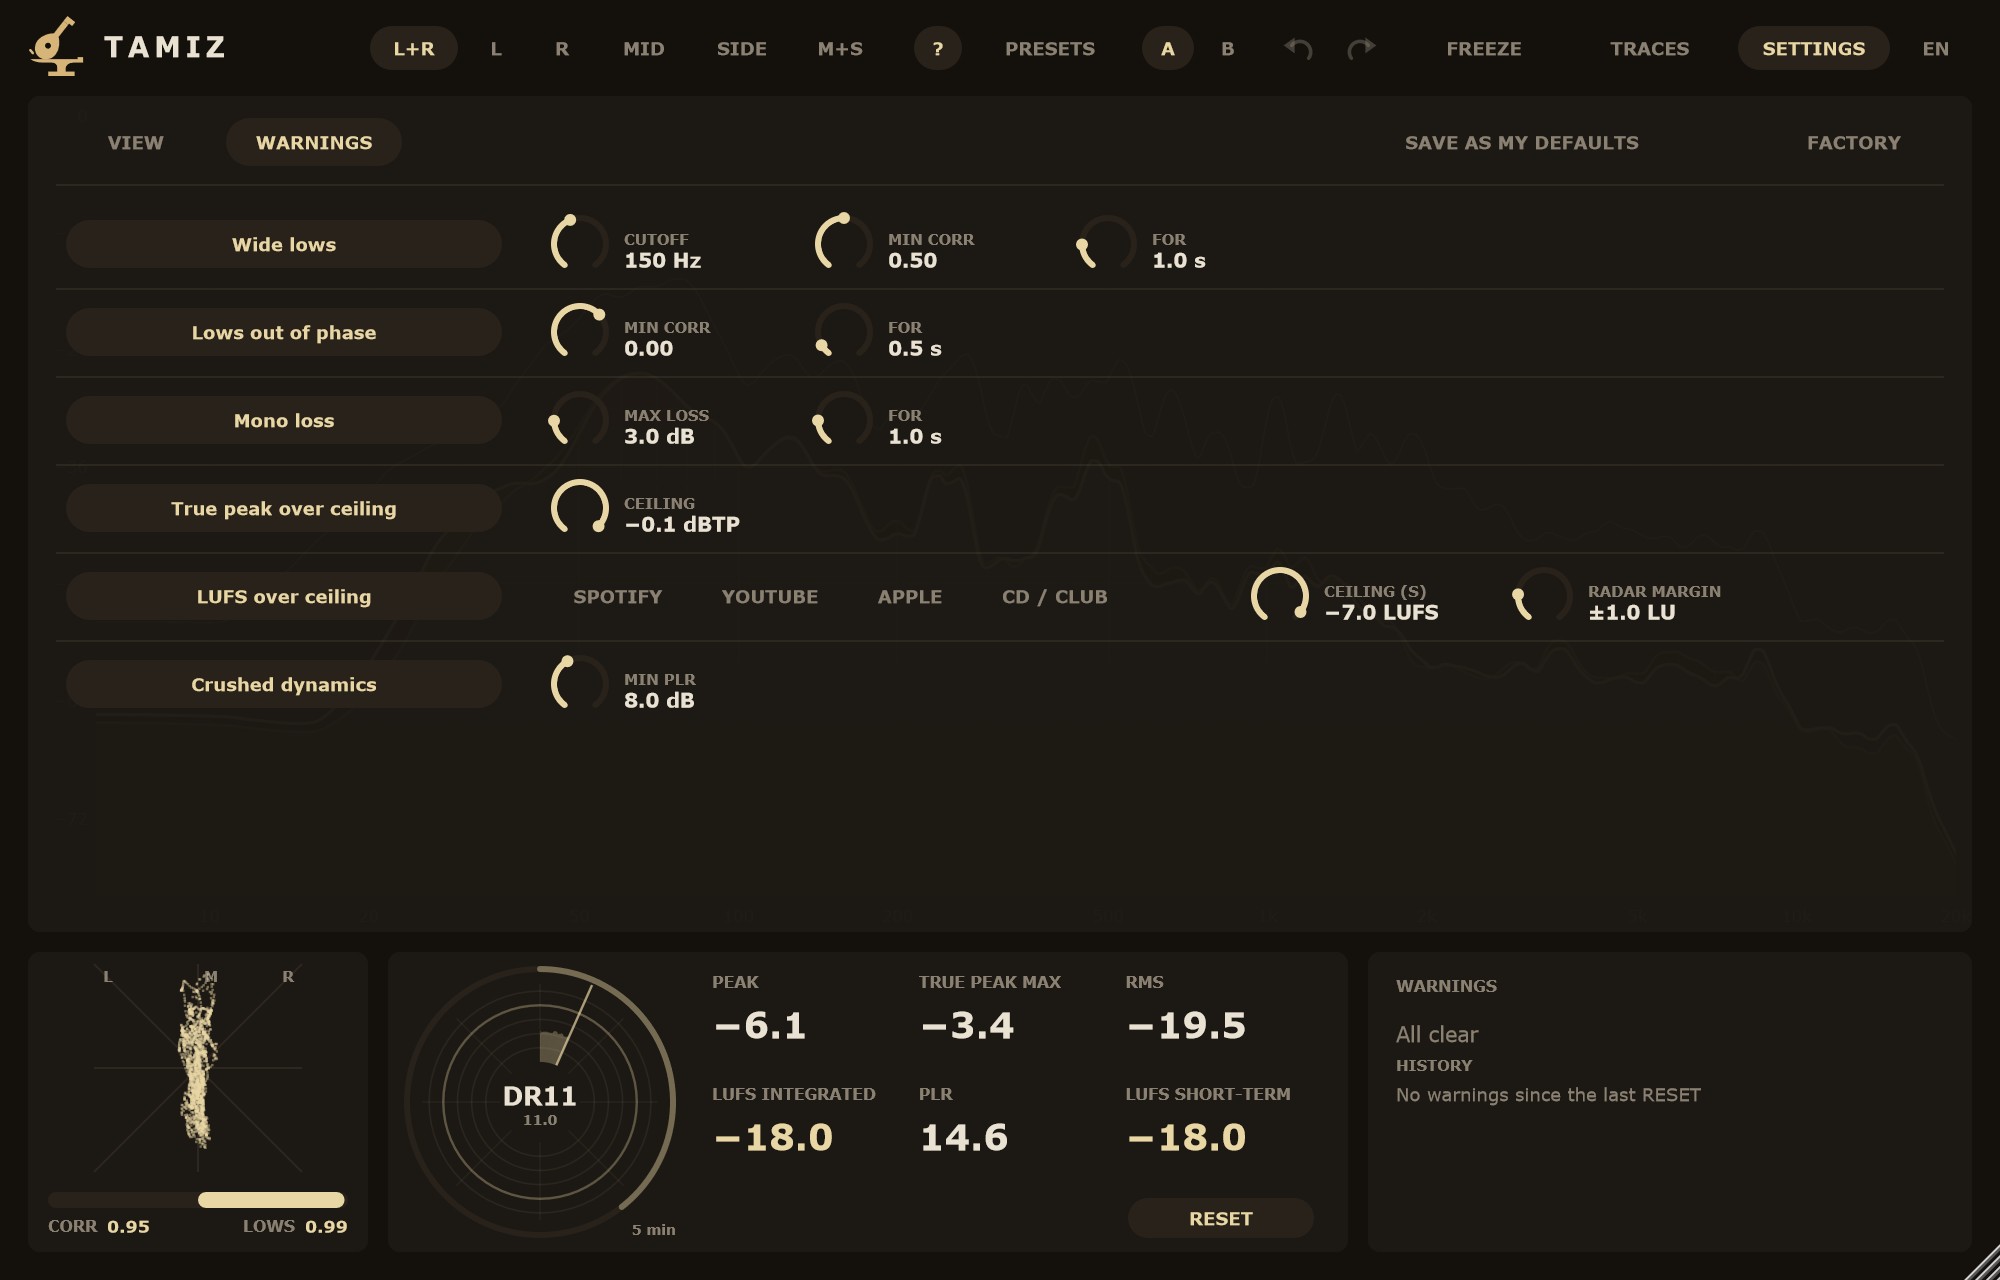Click FACTORY to restore defaults
Image resolution: width=2000 pixels, height=1280 pixels.
1854,142
